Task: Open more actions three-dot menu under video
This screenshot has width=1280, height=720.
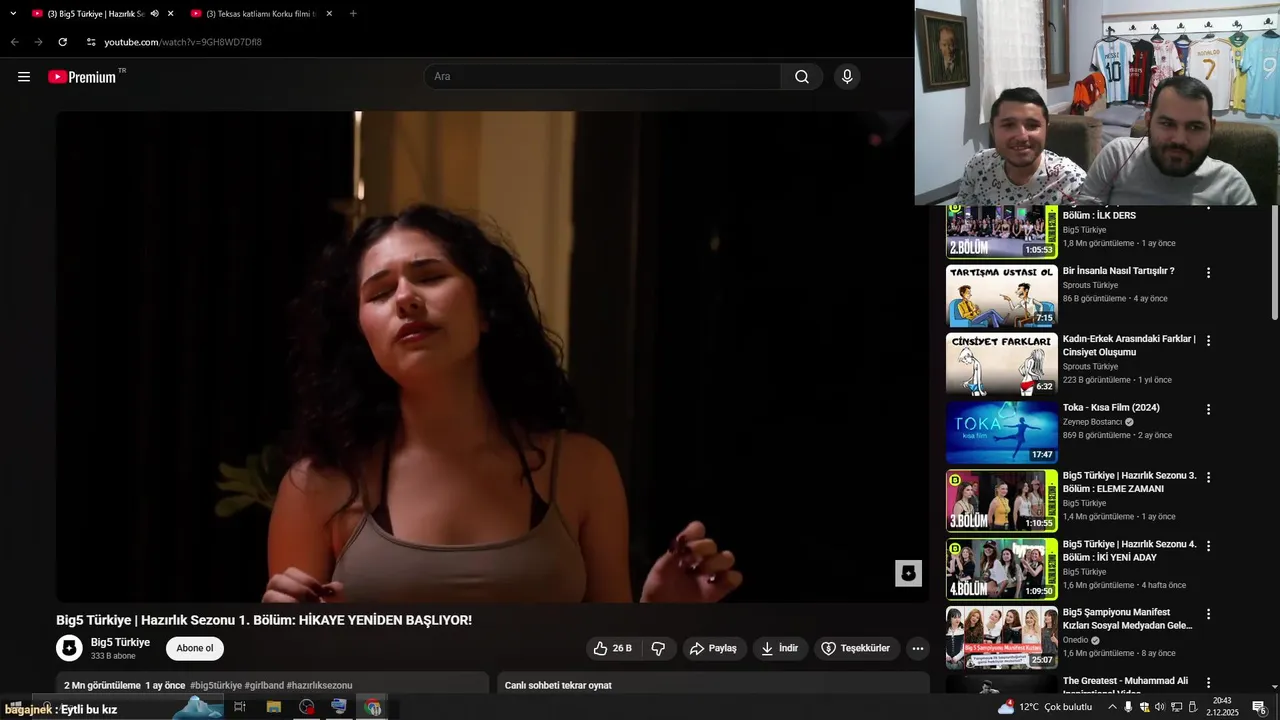Action: point(918,648)
